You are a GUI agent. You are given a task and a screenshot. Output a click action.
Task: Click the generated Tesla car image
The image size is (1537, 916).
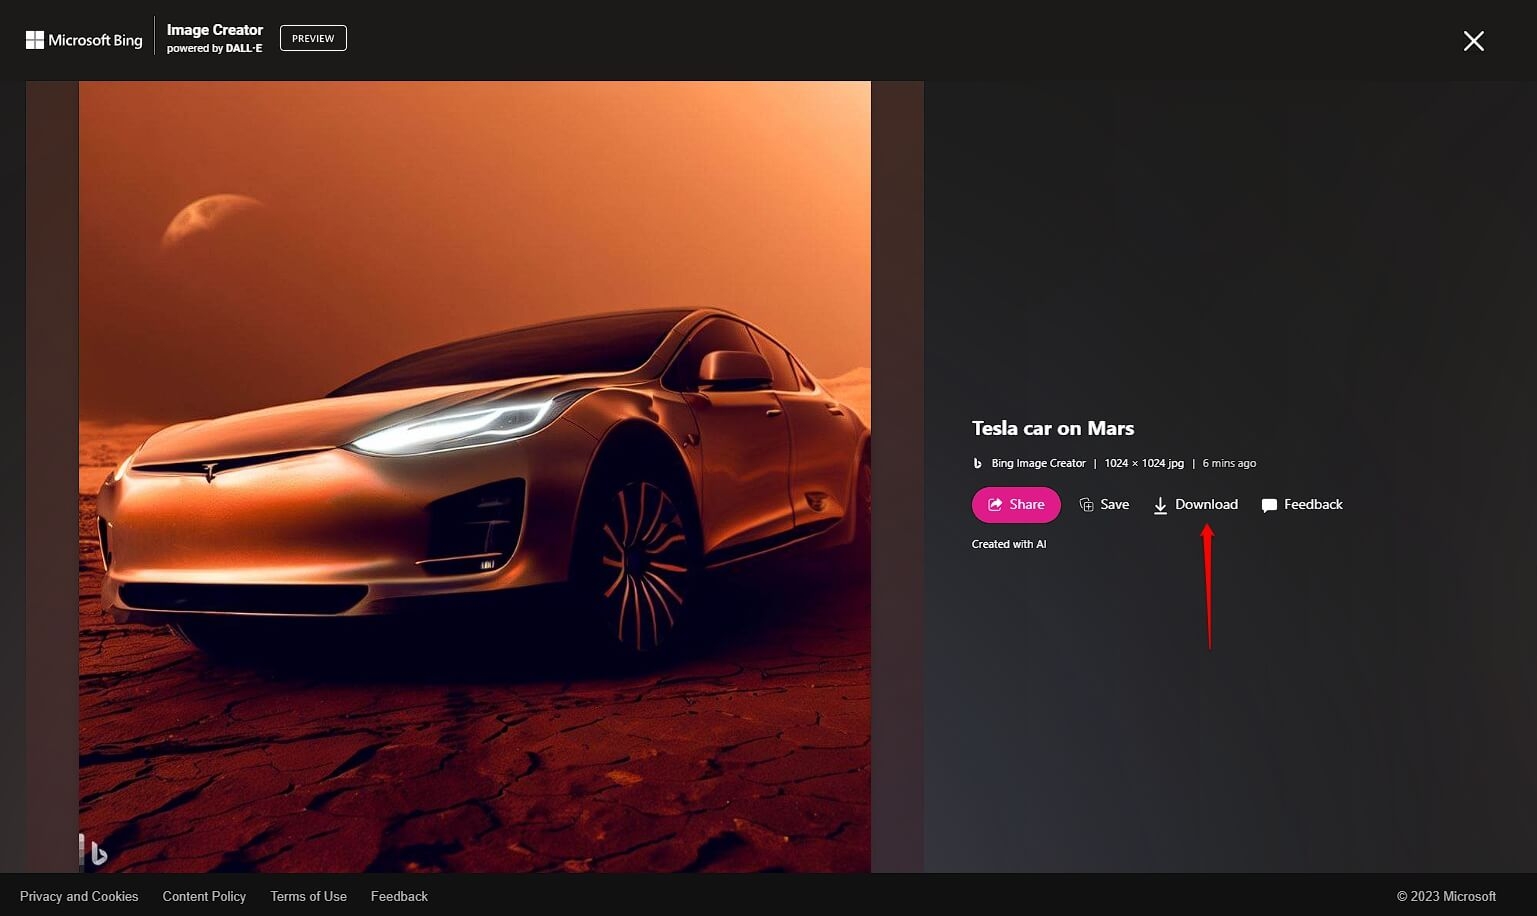475,476
